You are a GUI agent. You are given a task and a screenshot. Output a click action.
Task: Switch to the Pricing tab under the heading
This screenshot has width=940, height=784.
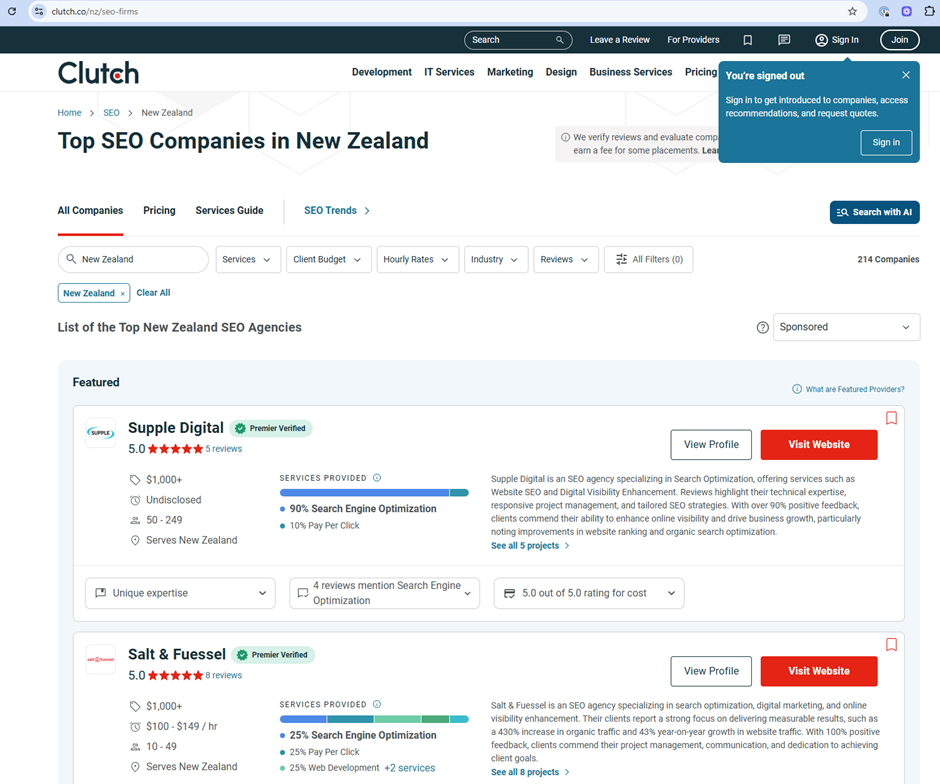(x=159, y=210)
